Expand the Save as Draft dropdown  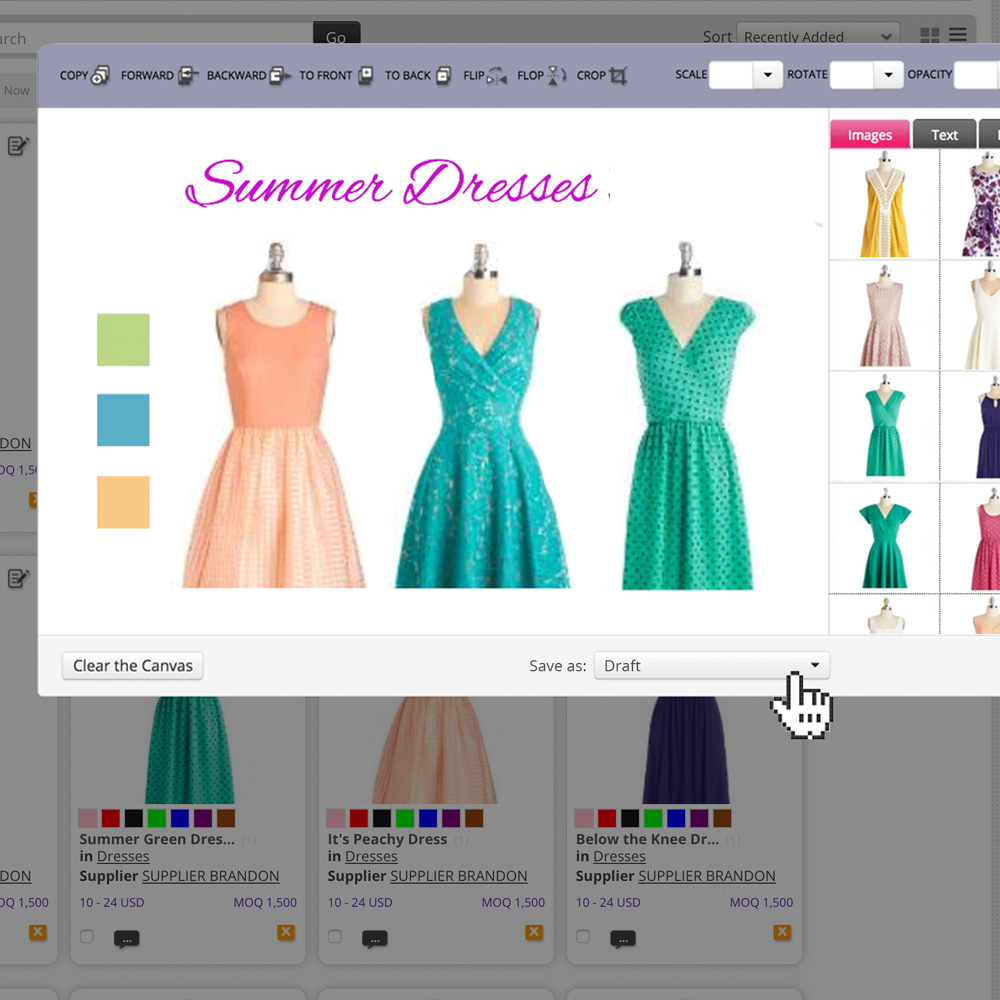click(x=814, y=666)
